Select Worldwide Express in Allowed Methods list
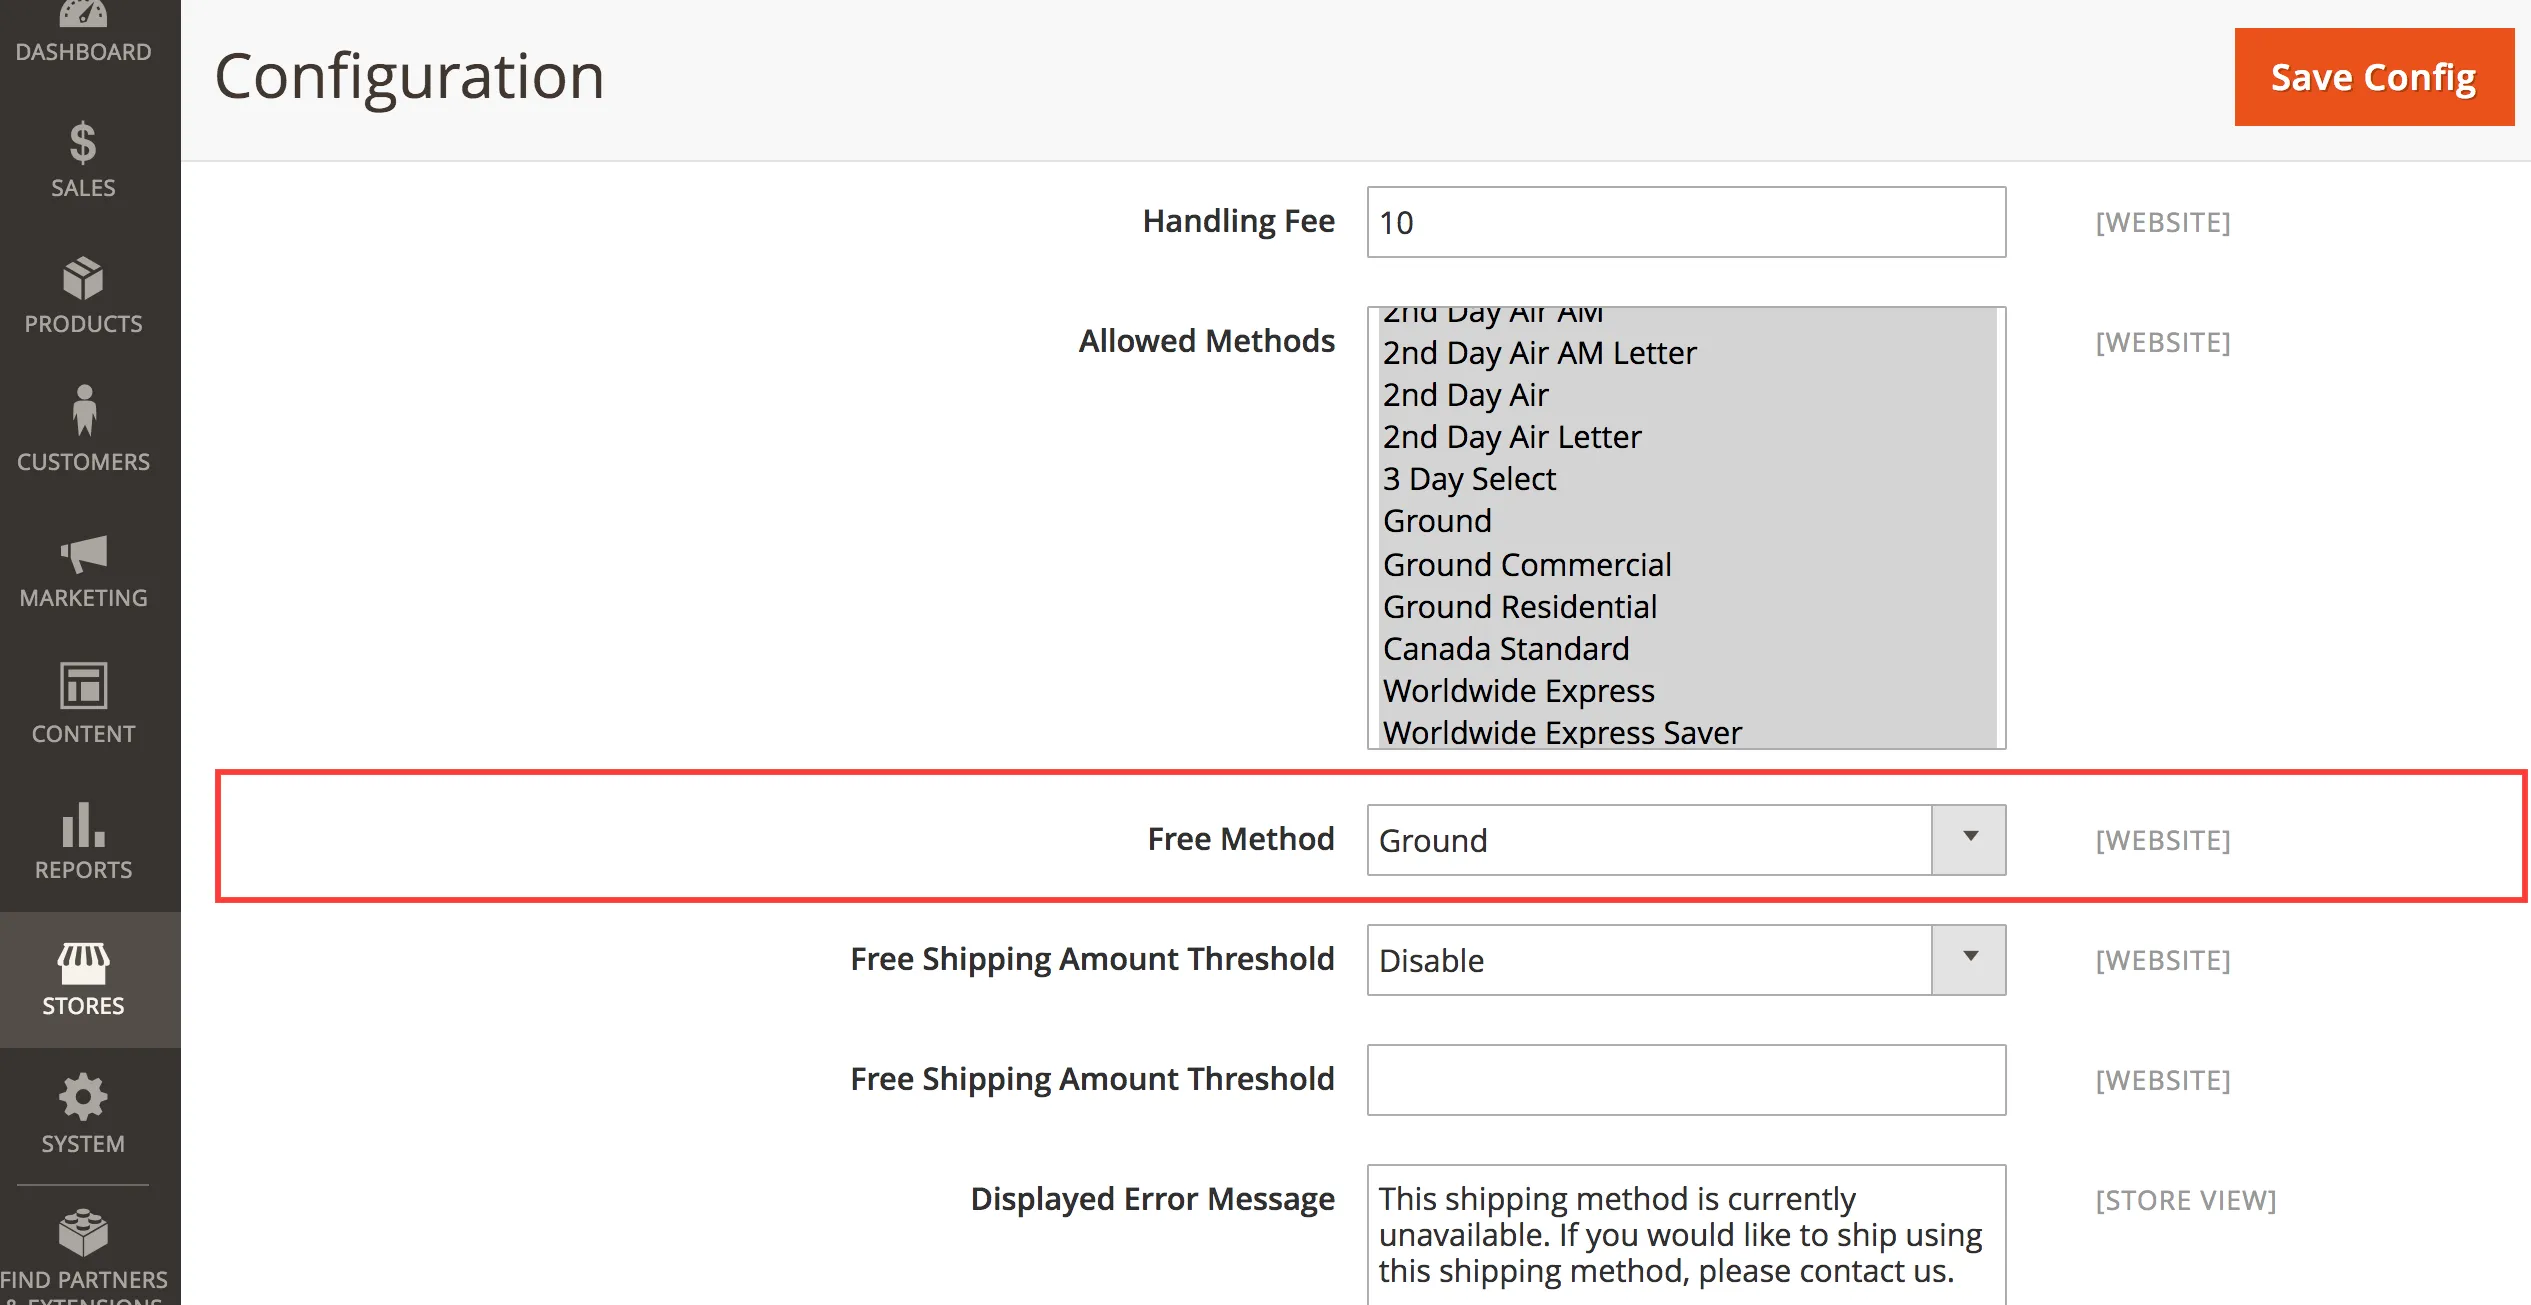Screen dimensions: 2531x1305 pos(1518,691)
